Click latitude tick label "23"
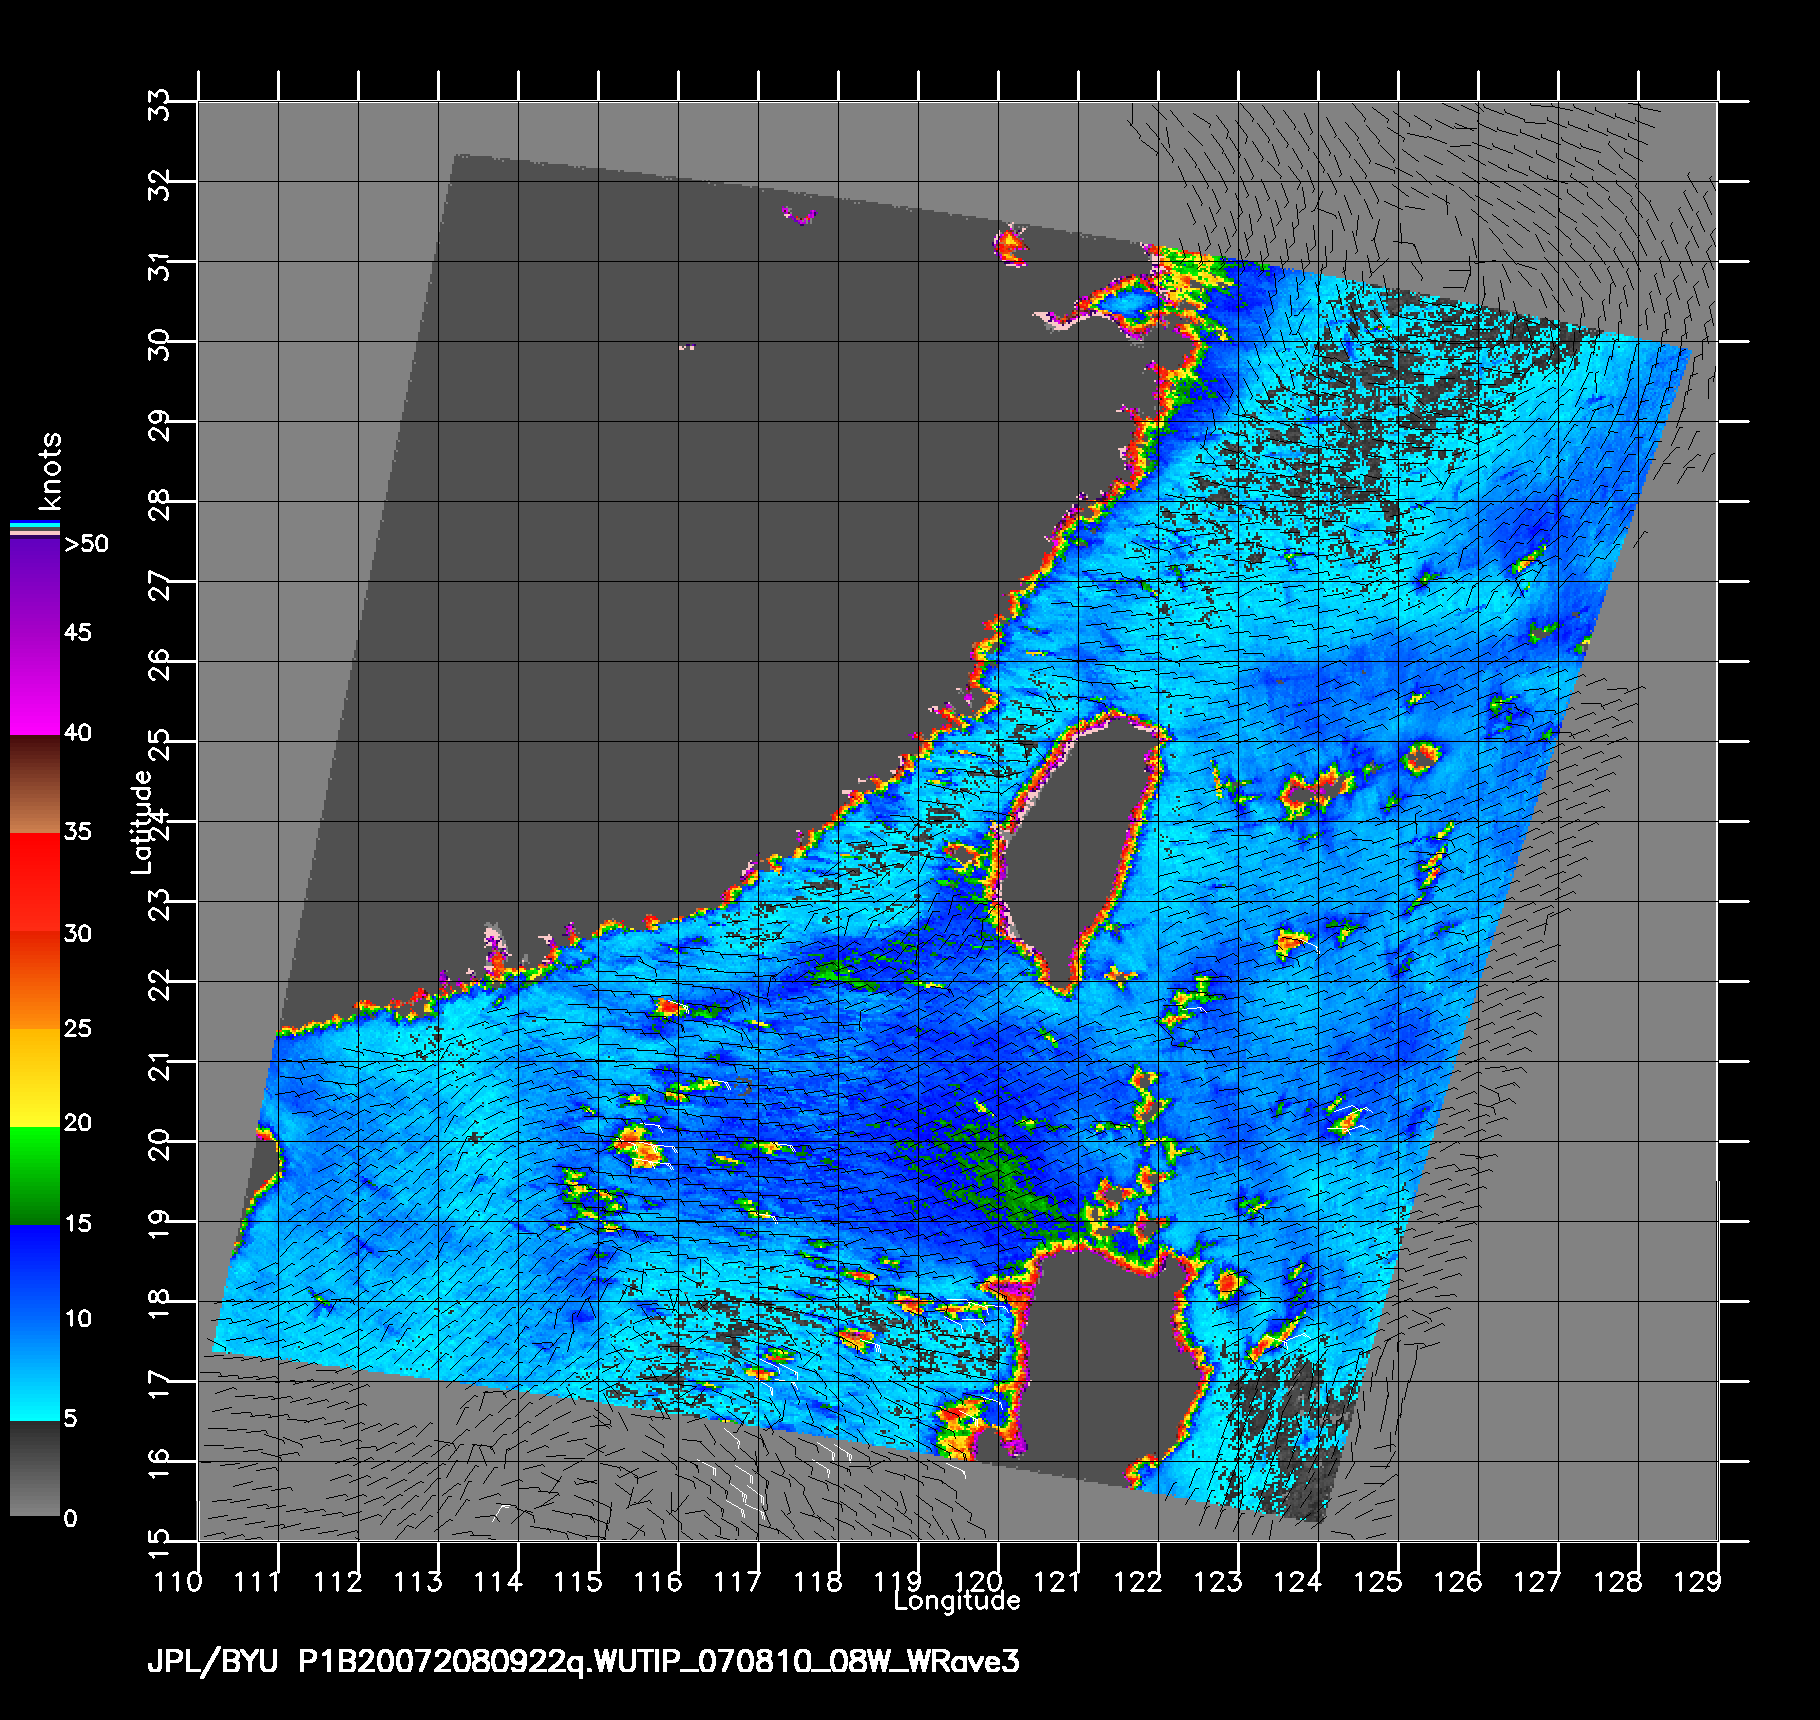The image size is (1820, 1720). 160,903
